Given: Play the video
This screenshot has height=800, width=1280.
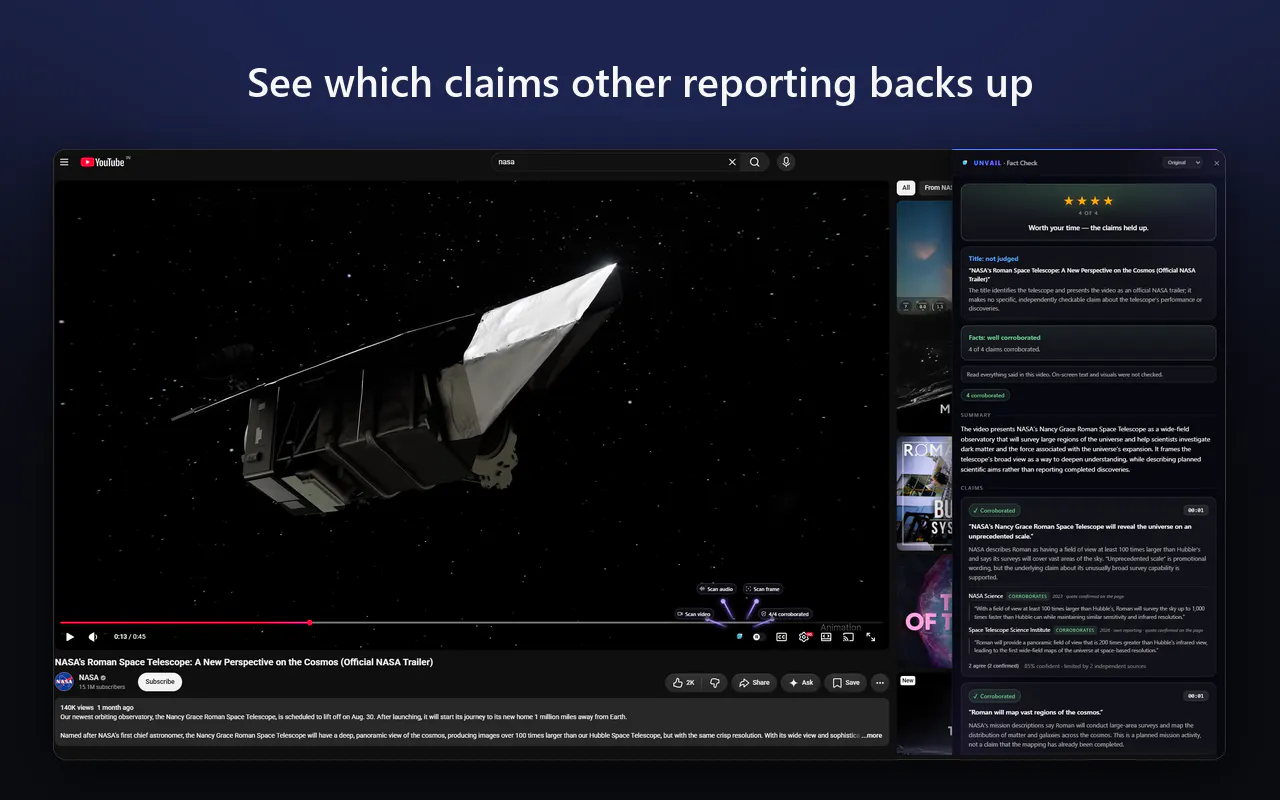Looking at the screenshot, I should pyautogui.click(x=70, y=636).
